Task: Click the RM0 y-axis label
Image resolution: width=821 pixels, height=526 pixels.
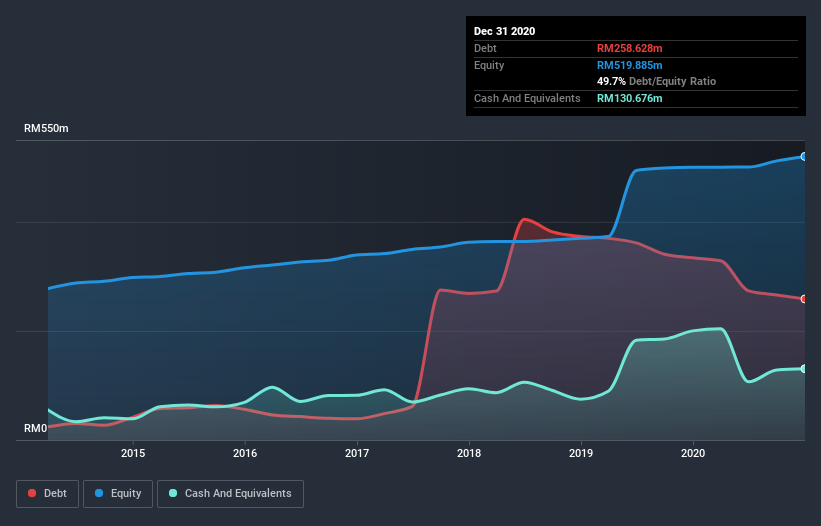Action: pyautogui.click(x=35, y=428)
